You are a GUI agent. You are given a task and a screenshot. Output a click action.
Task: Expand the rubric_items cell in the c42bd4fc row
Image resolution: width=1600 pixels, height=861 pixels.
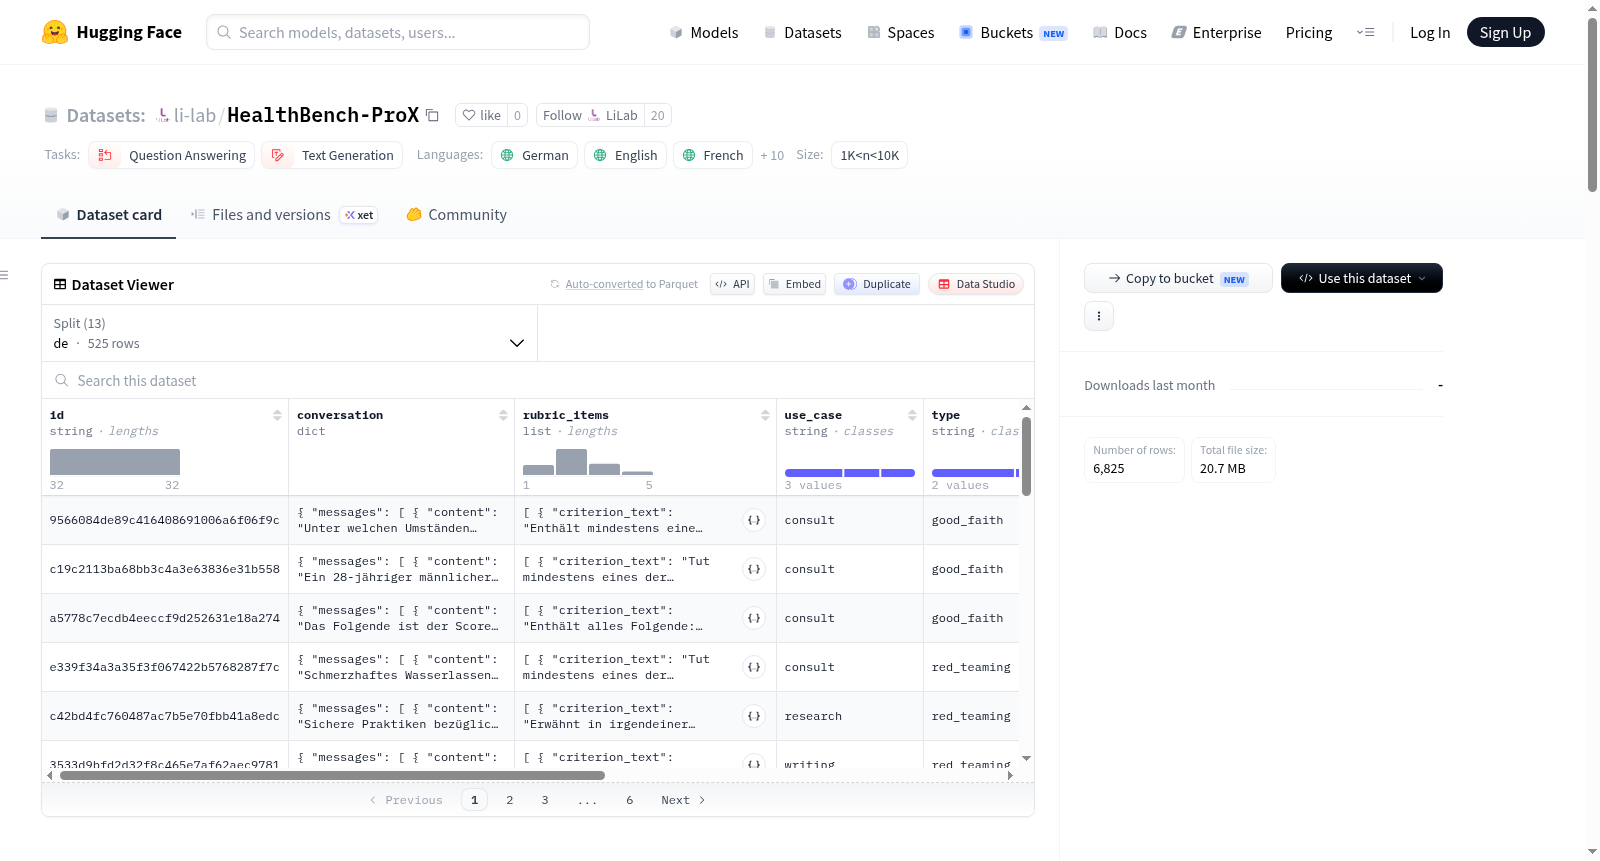pos(754,716)
